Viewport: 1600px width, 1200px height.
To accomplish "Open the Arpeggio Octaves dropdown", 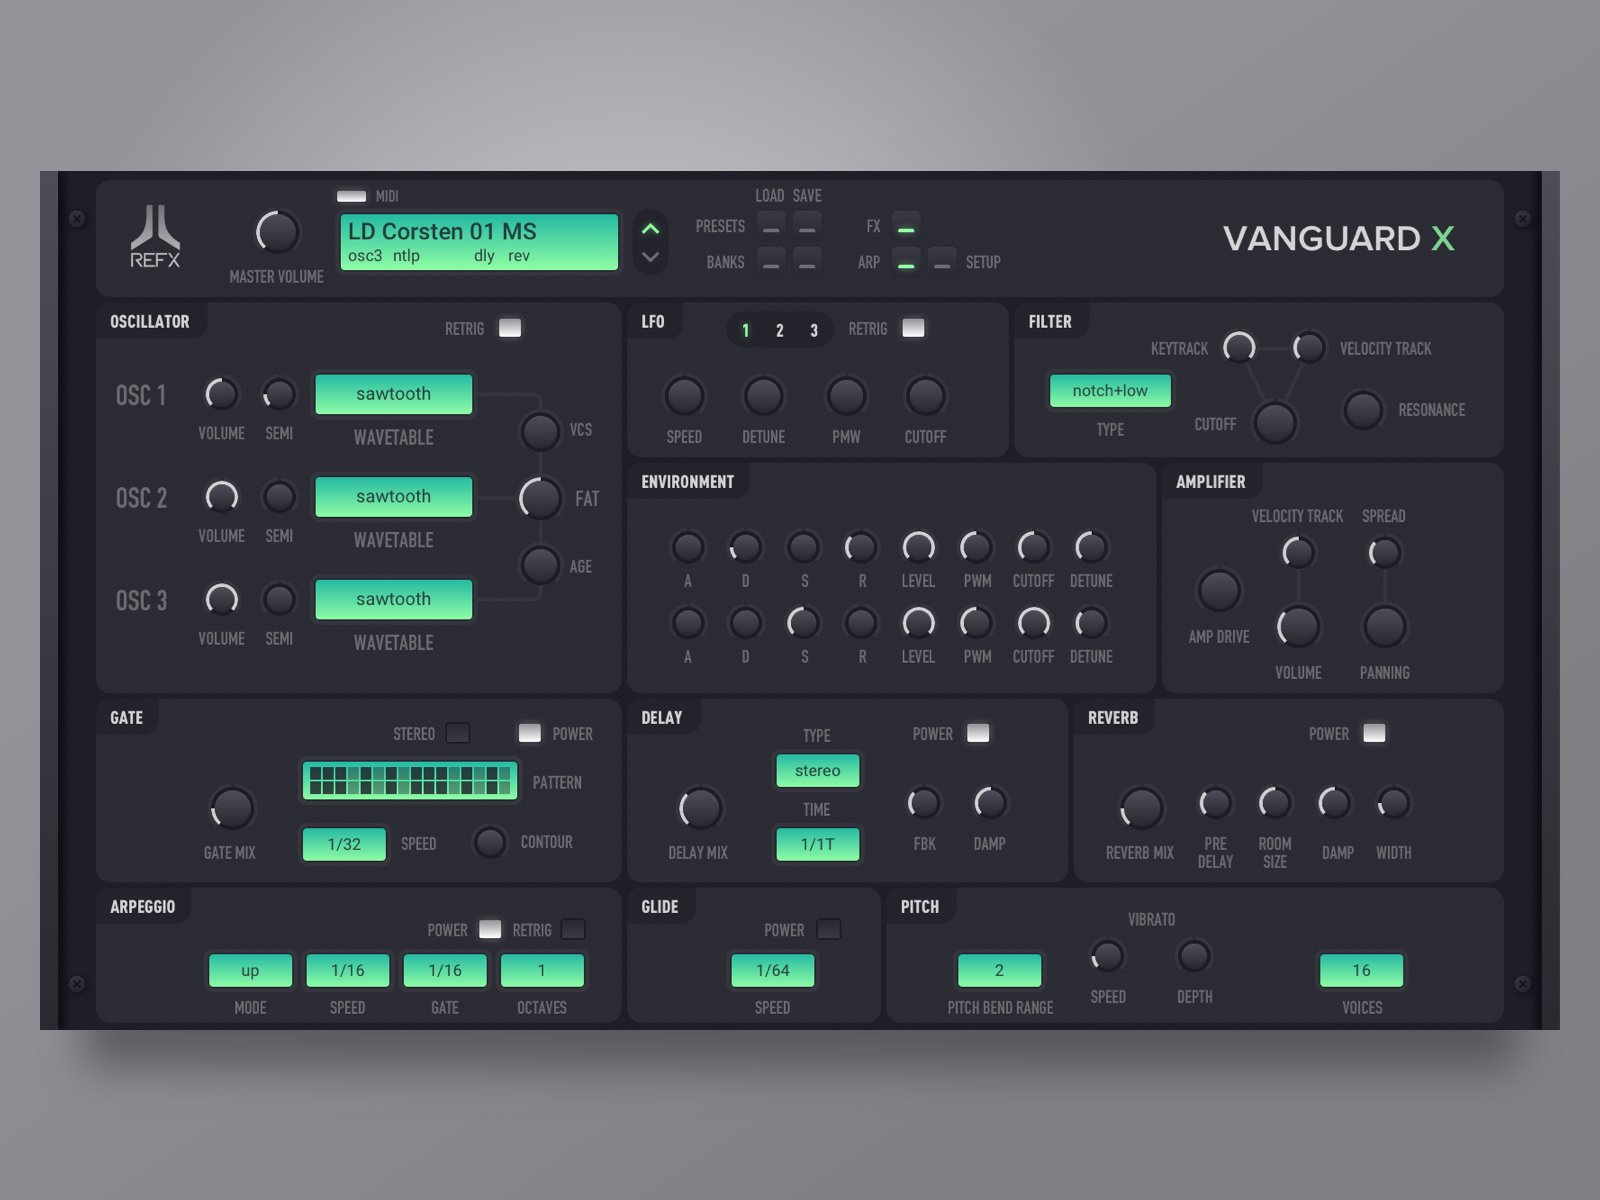I will point(542,971).
